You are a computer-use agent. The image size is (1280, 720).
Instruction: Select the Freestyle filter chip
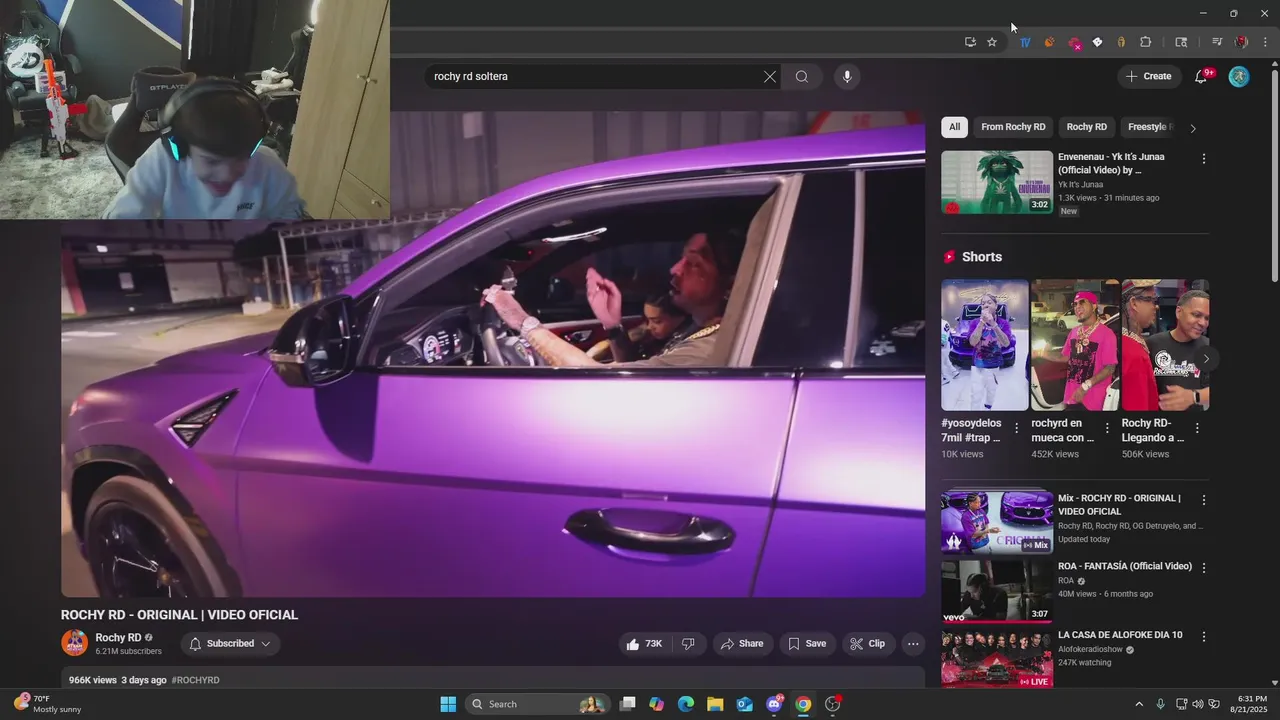(1148, 127)
